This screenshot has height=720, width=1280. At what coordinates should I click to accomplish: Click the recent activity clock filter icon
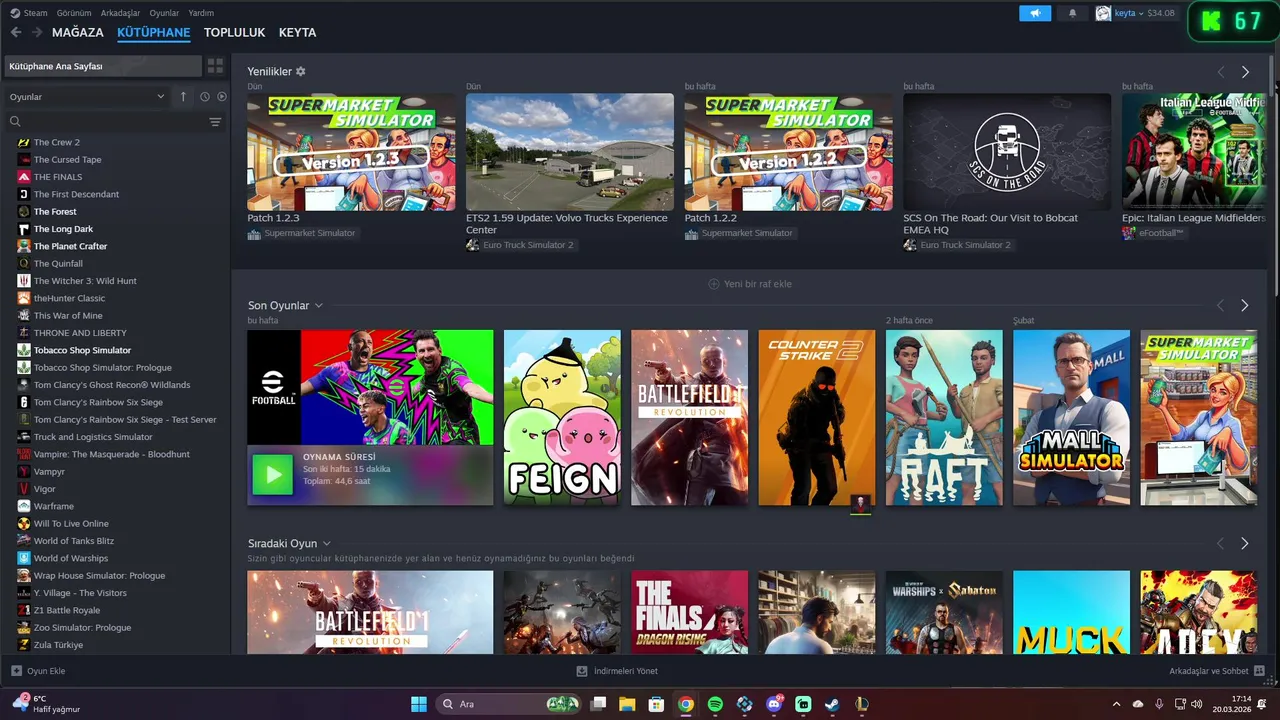[x=205, y=97]
